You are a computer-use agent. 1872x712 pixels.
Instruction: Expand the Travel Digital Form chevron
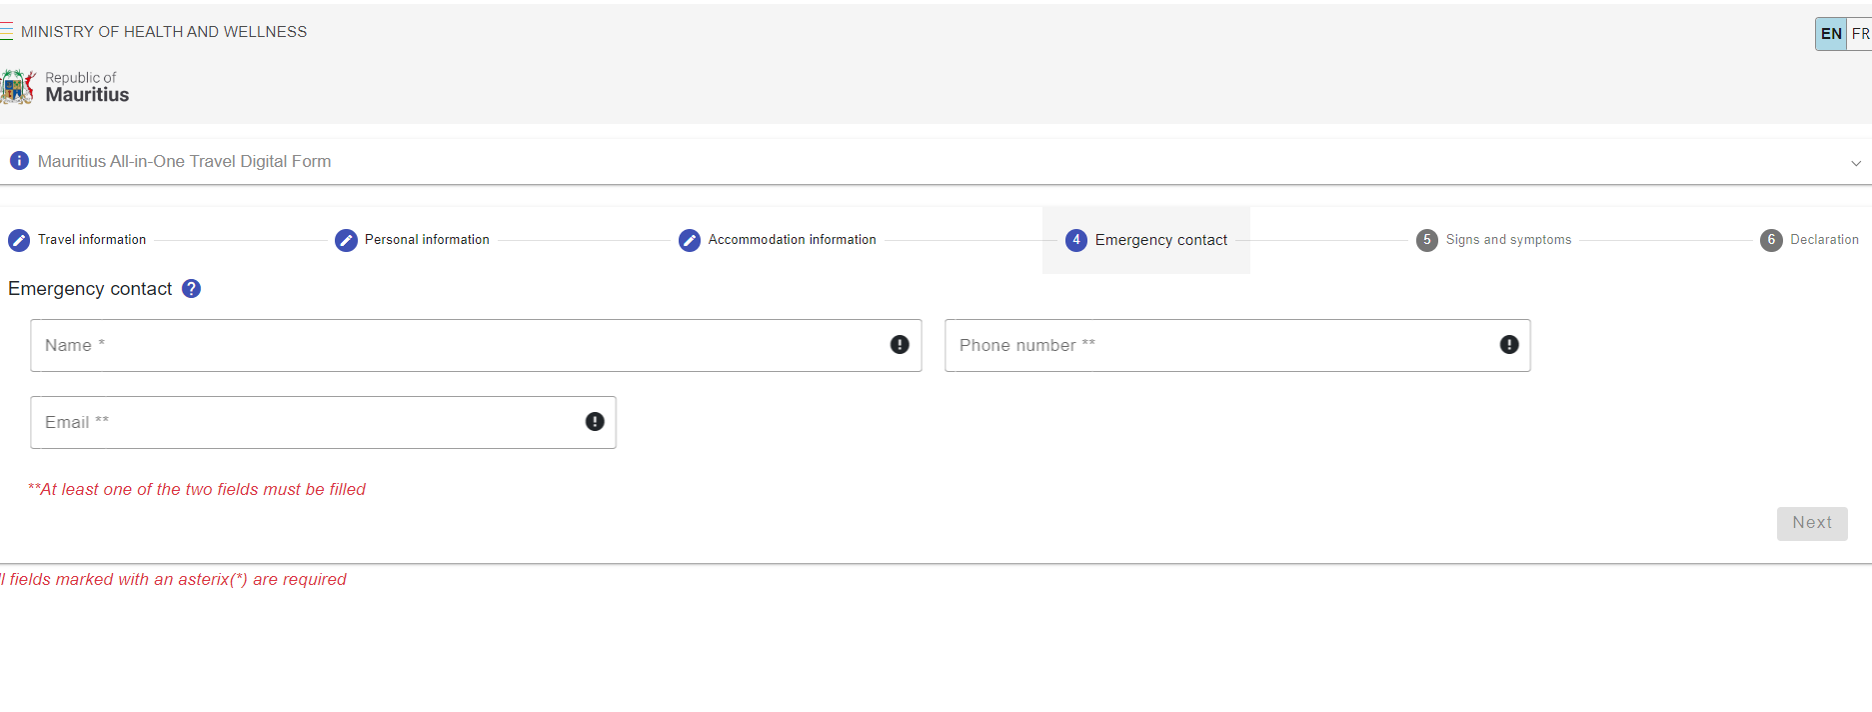[1856, 163]
